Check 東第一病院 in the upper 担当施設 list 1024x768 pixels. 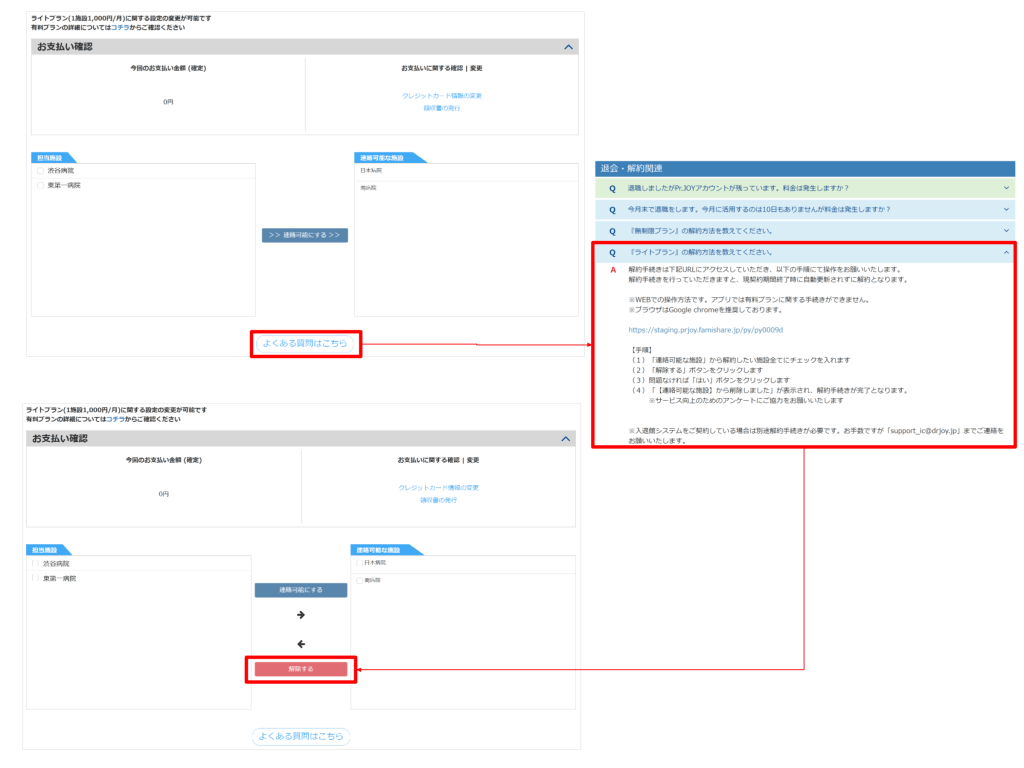(41, 185)
